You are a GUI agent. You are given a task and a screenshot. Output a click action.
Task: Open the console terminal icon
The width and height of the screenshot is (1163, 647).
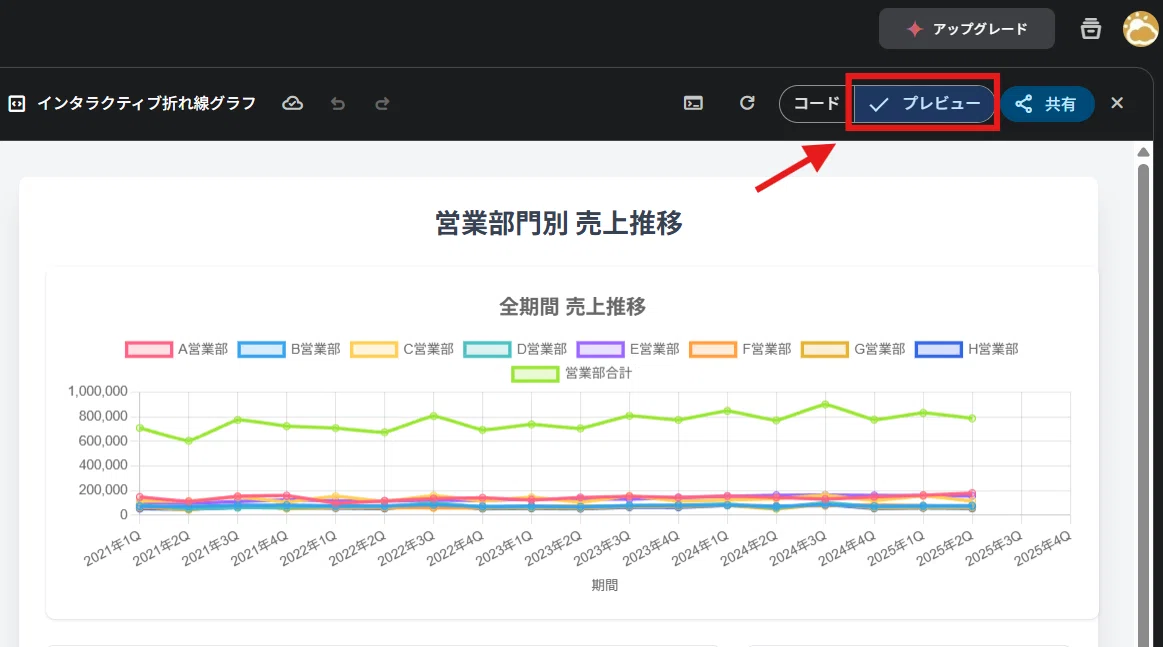click(693, 103)
